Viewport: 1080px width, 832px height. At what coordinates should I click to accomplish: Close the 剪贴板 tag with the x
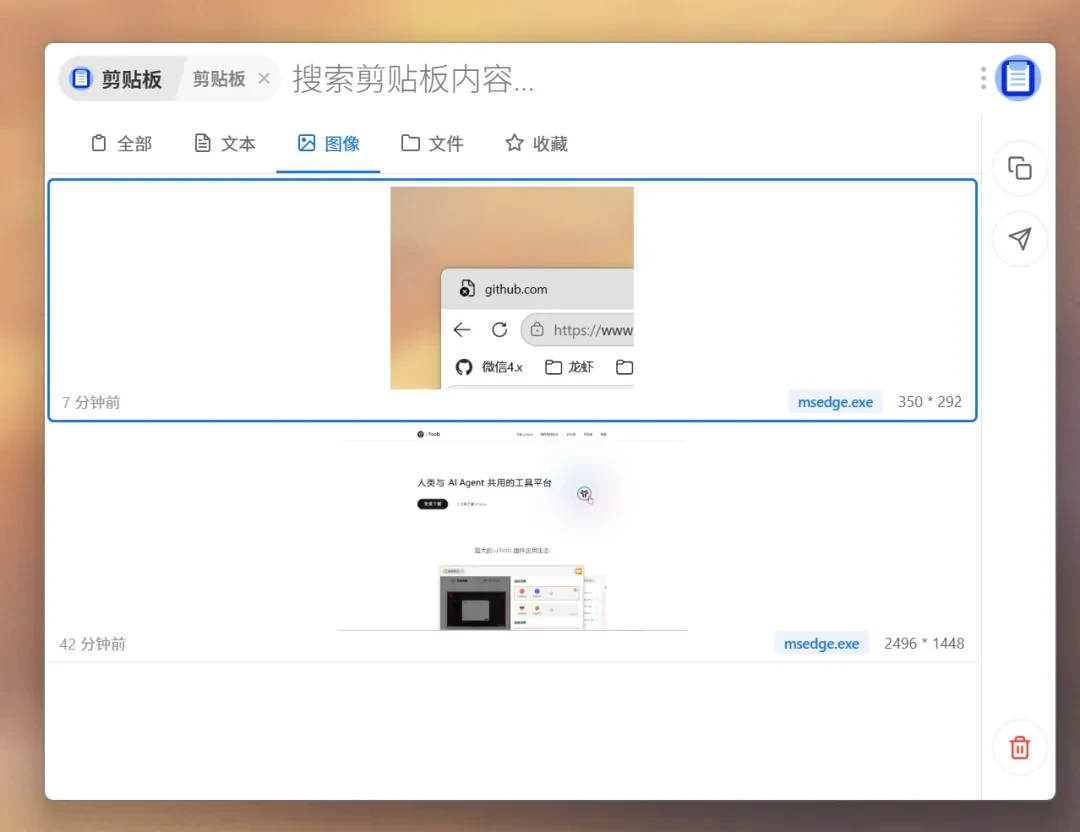click(264, 79)
